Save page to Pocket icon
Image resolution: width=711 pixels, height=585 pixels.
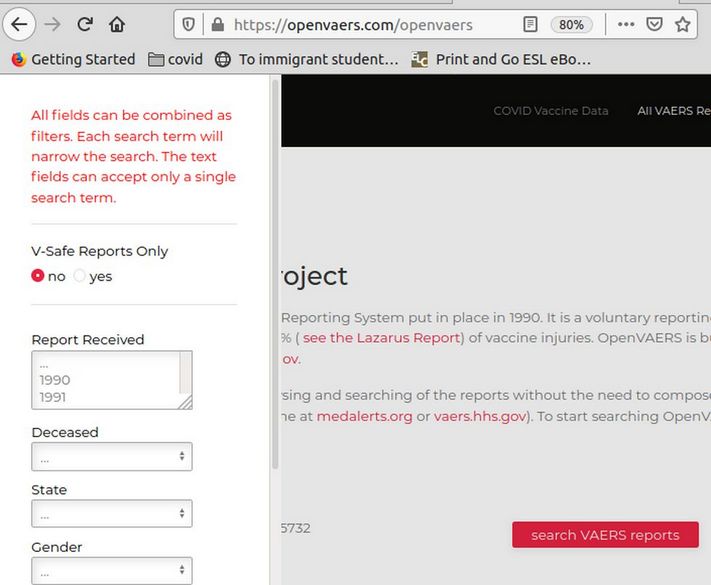654,24
